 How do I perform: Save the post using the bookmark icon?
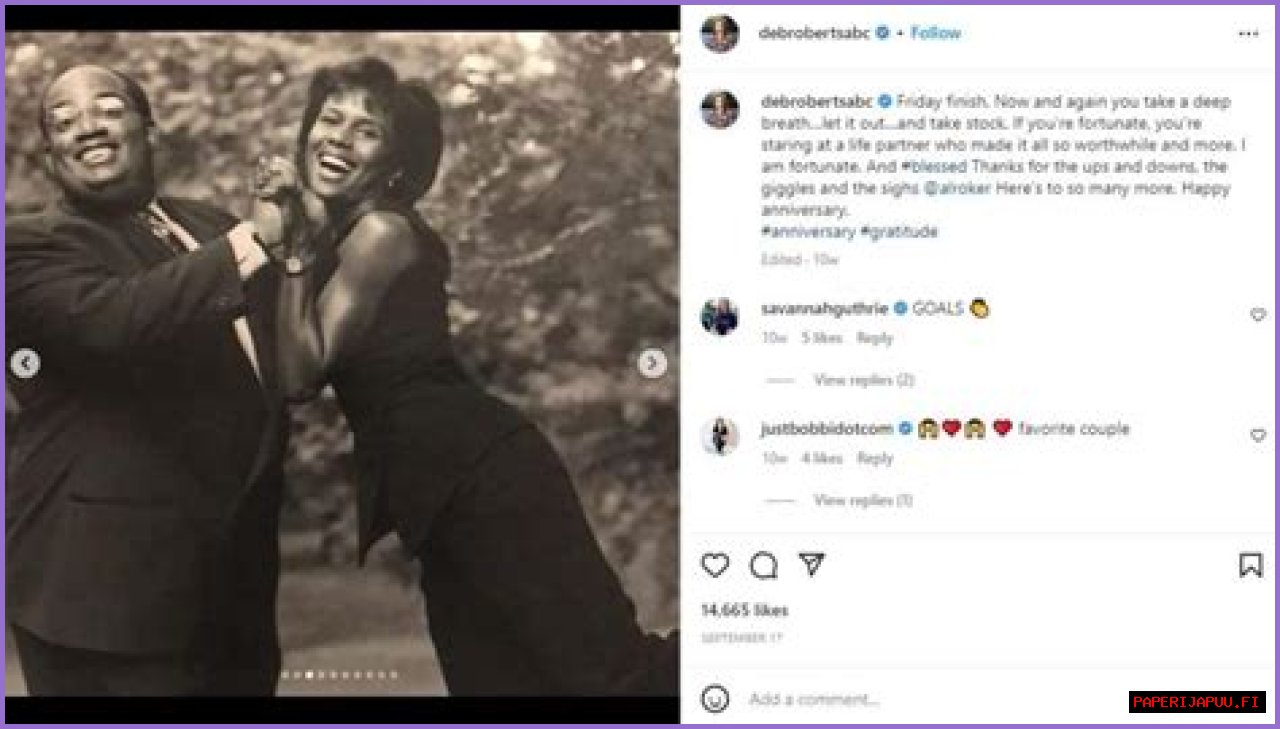click(x=1250, y=566)
